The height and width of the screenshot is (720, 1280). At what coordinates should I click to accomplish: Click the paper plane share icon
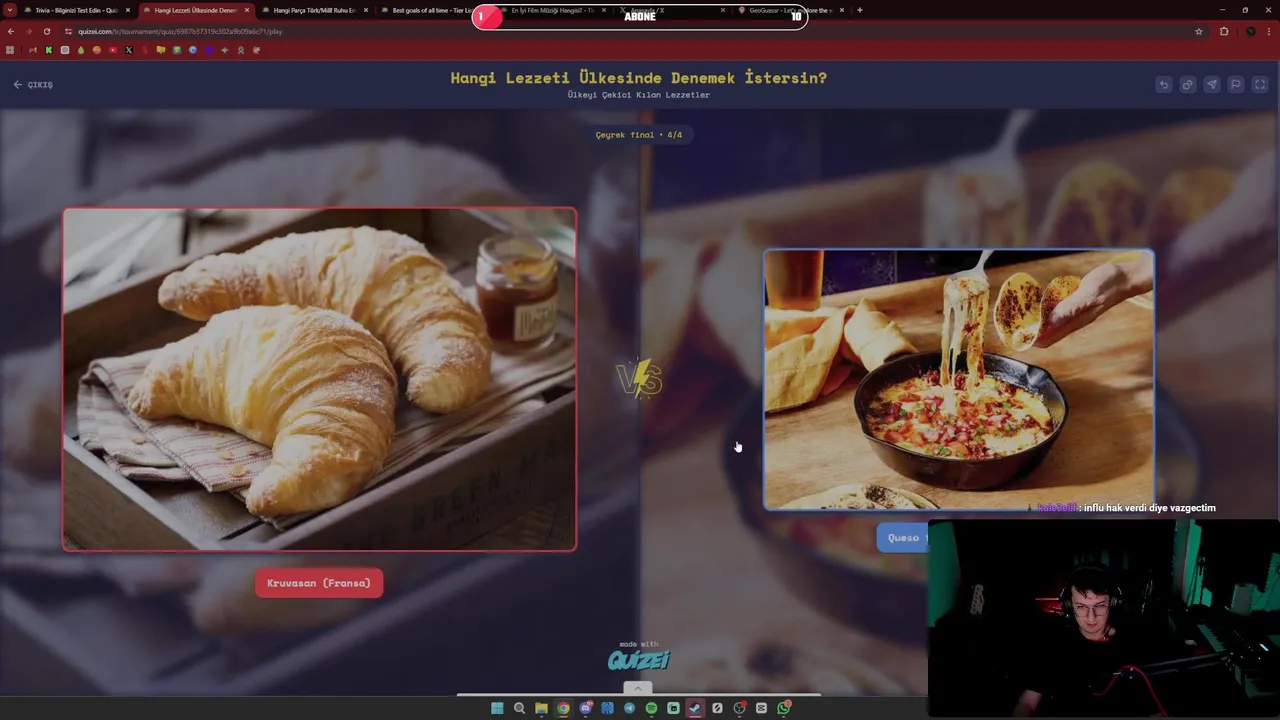pyautogui.click(x=1211, y=85)
